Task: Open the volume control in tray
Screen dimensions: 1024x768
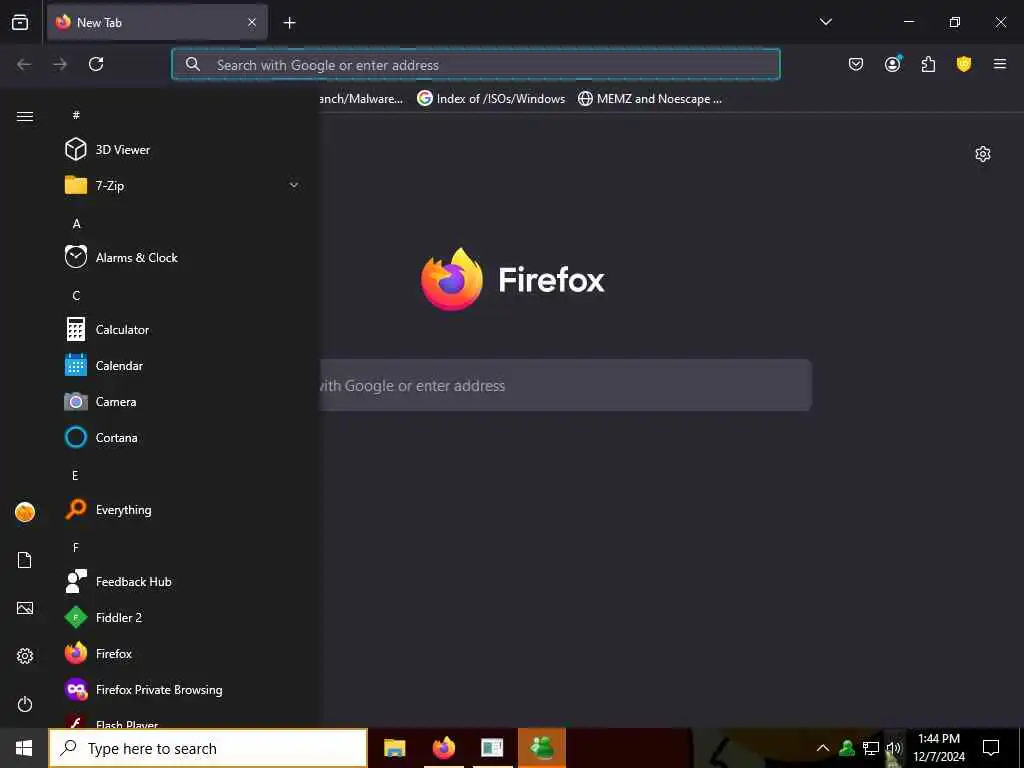Action: point(894,748)
